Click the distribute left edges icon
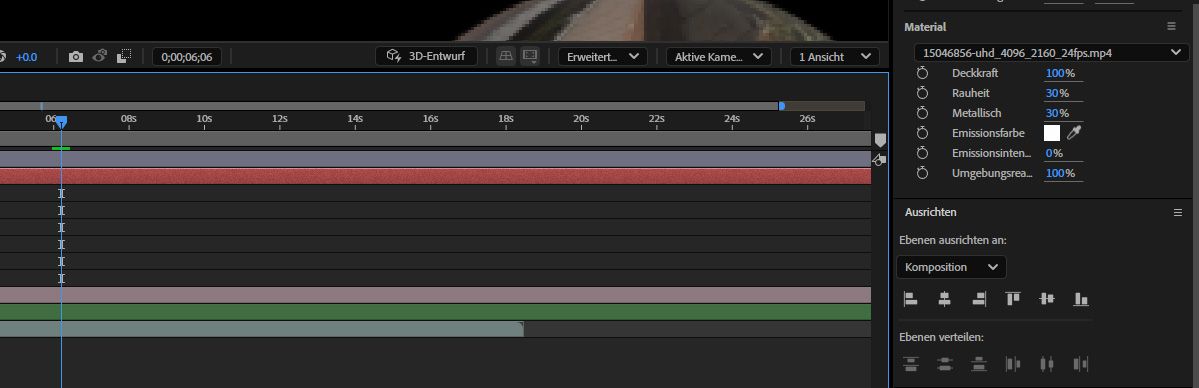This screenshot has height=388, width=1199. pyautogui.click(x=1012, y=364)
